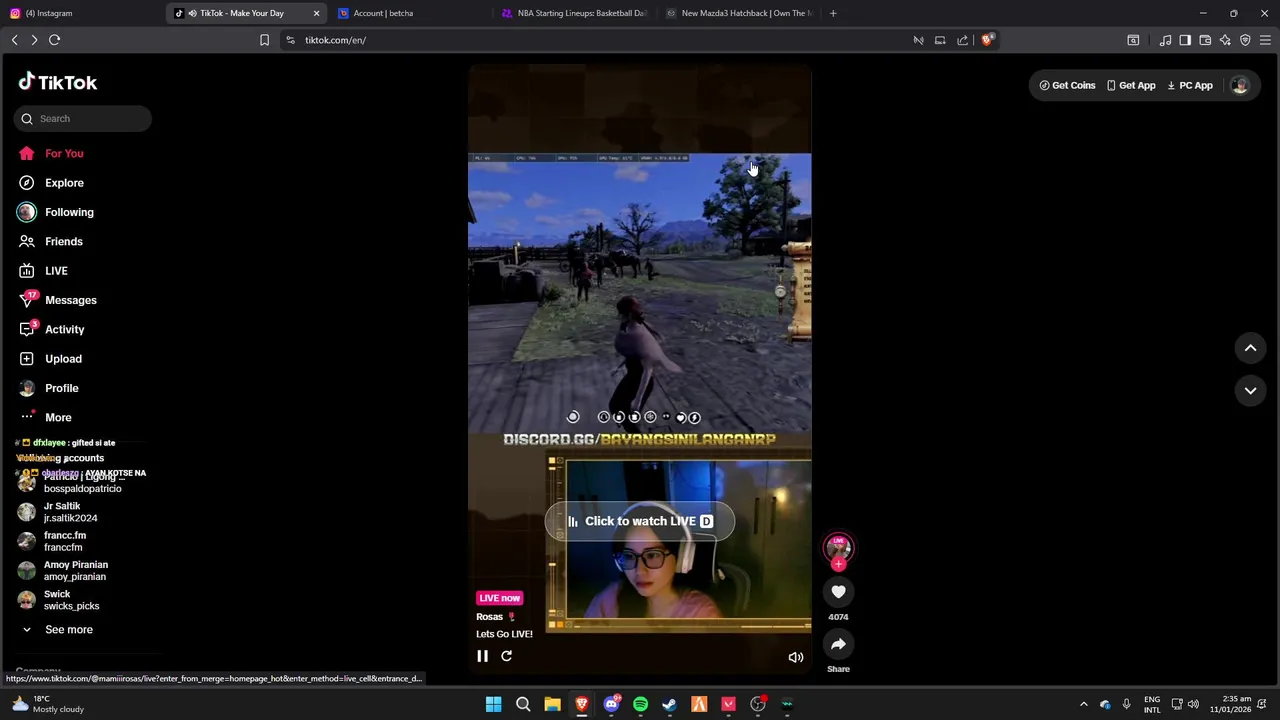Open Amoy Piranian's account
The image size is (1280, 720).
(x=75, y=571)
